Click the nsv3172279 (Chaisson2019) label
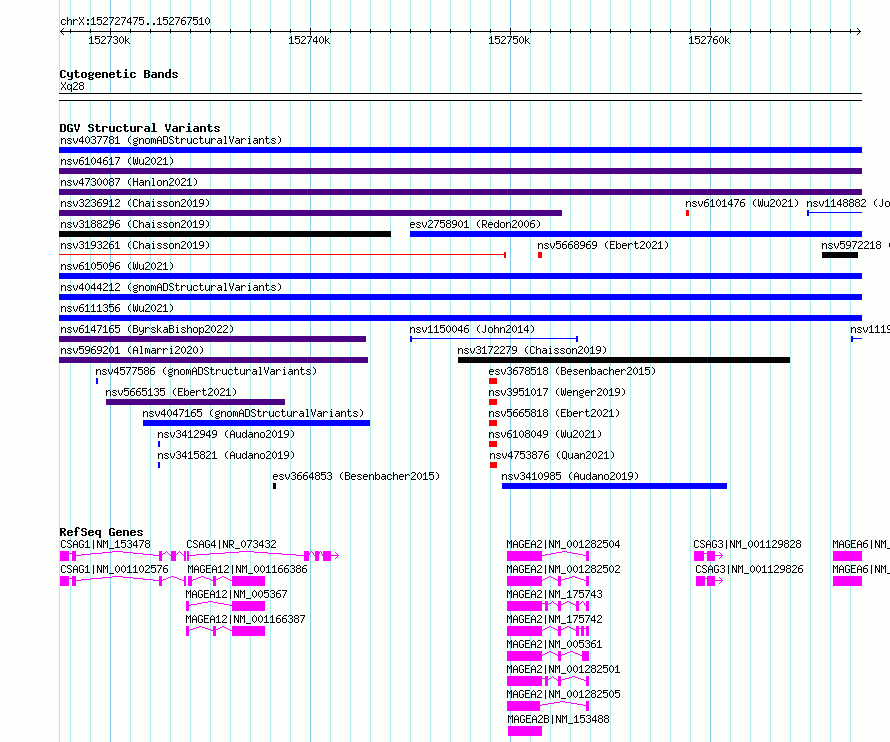Image resolution: width=890 pixels, height=742 pixels. (x=532, y=350)
